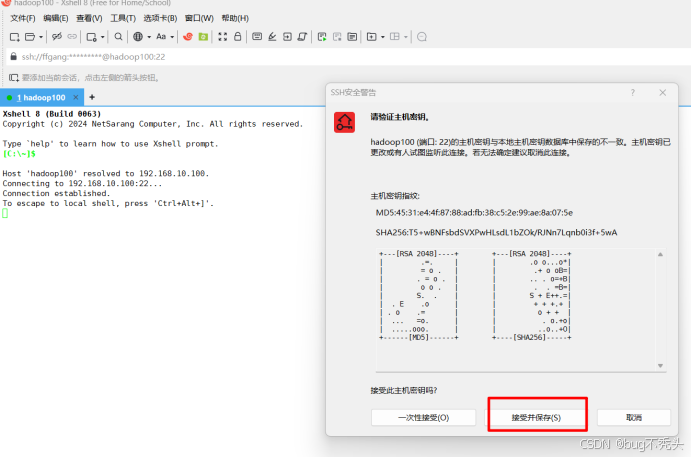Open the 窗口(W) menu

199,18
